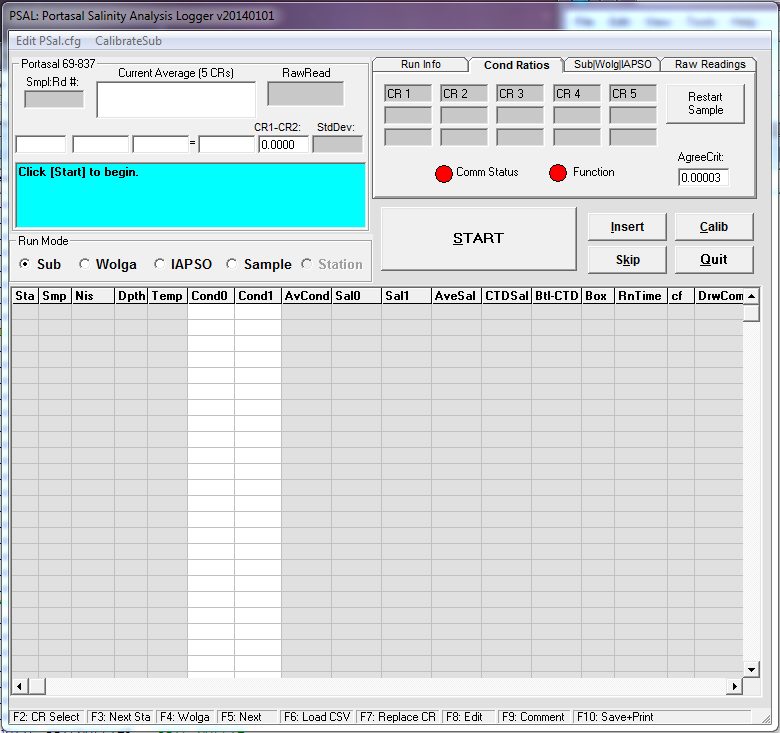Click the Restart Sample button

tap(705, 104)
